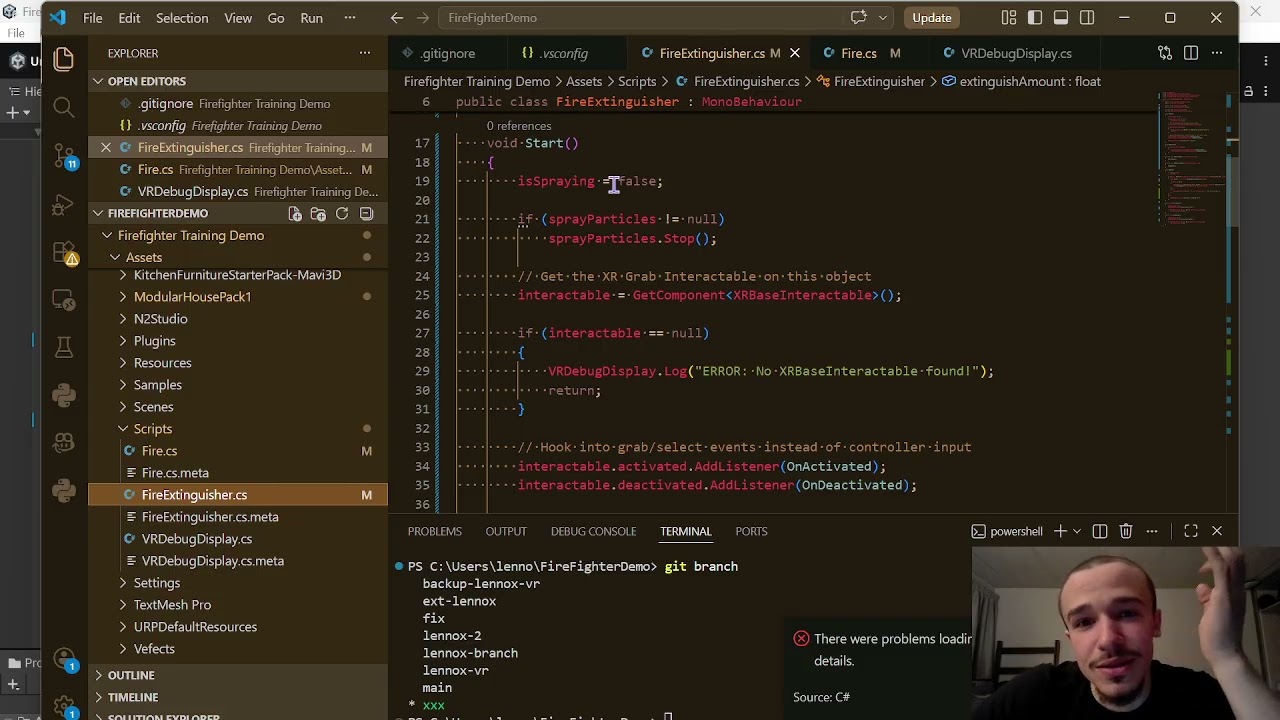Split the terminal pane
1280x720 pixels.
tap(1100, 531)
